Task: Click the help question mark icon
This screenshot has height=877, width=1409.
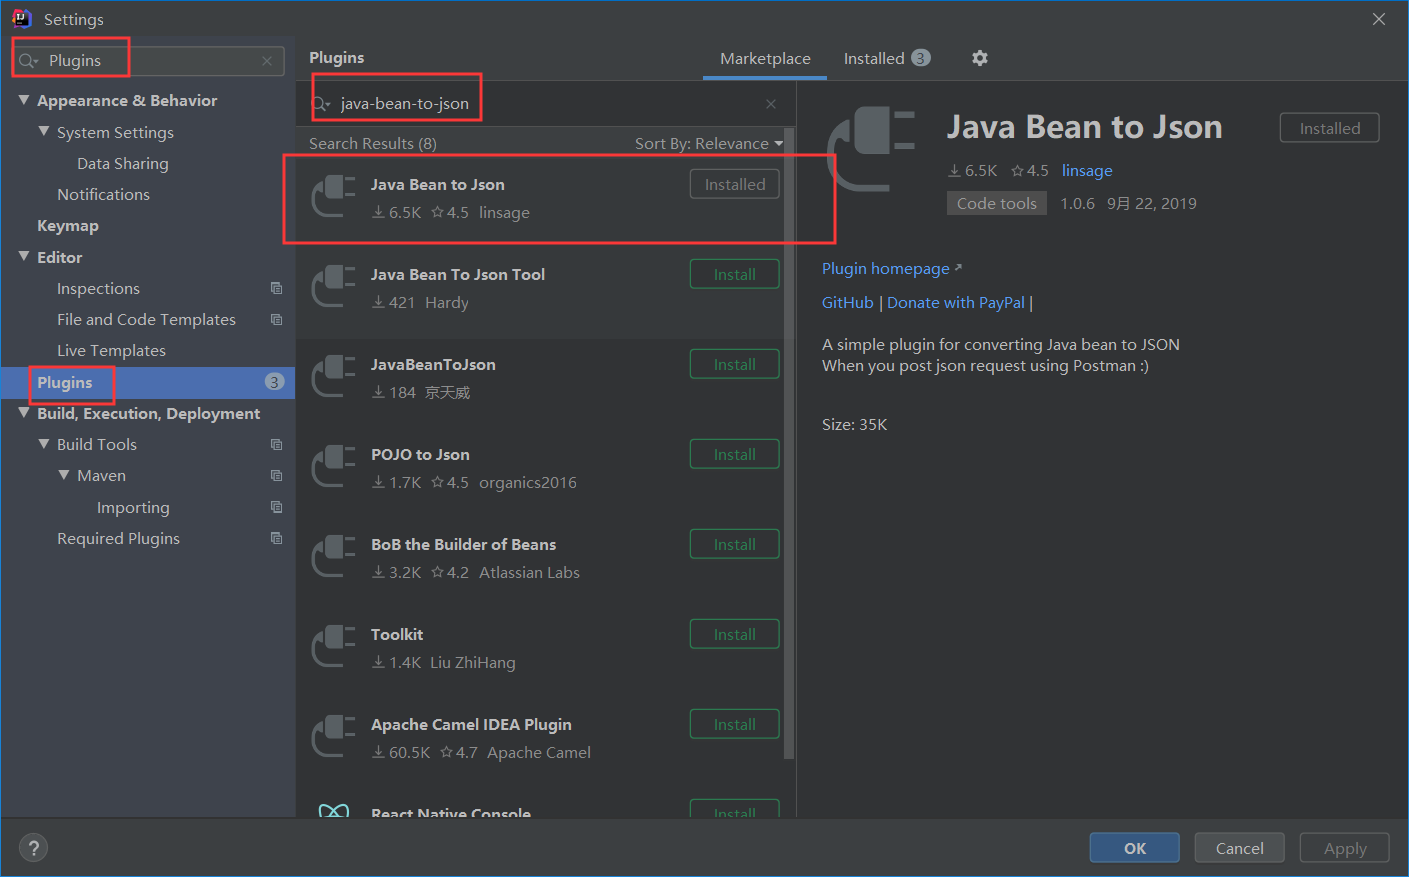Action: [33, 847]
